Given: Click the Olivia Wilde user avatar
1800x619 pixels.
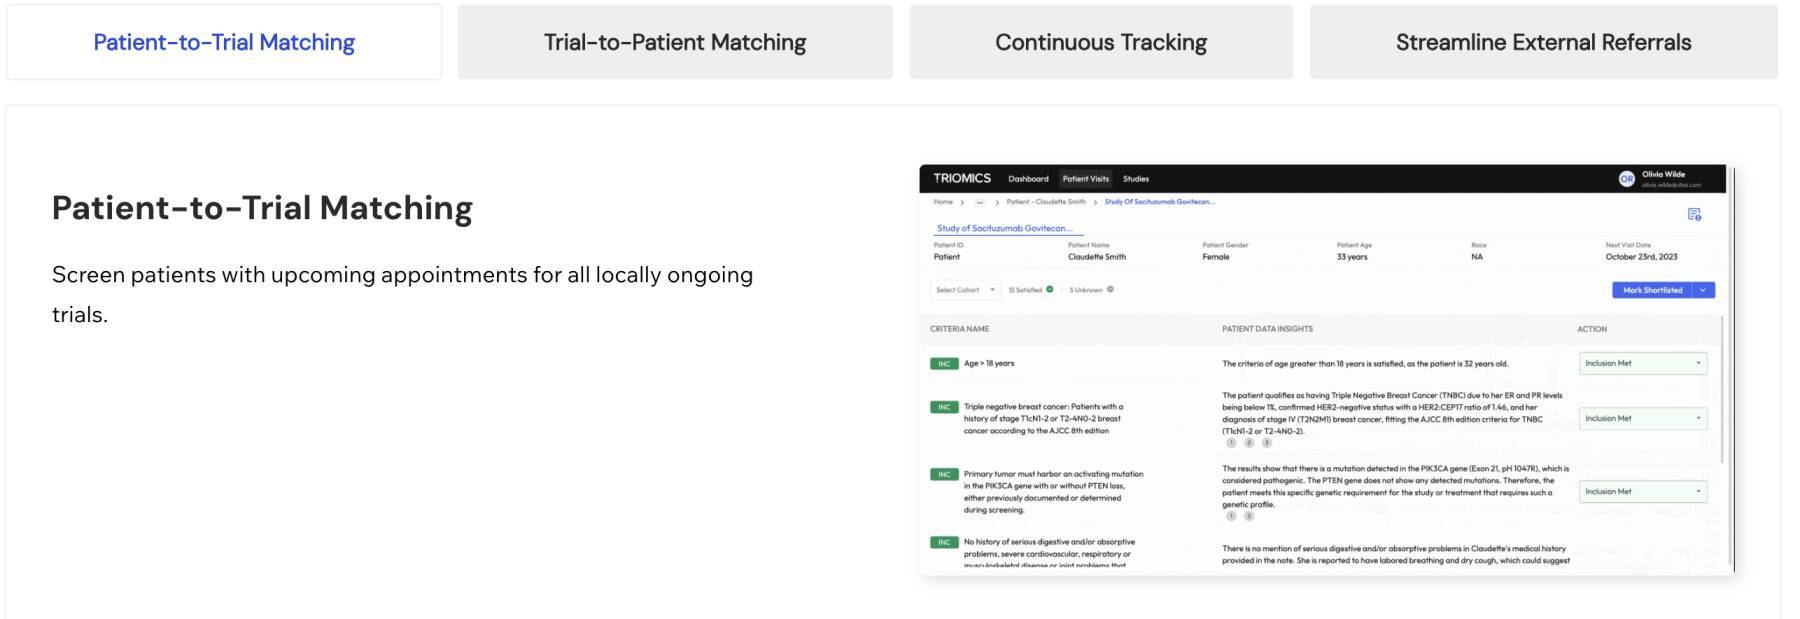Looking at the screenshot, I should (1626, 179).
